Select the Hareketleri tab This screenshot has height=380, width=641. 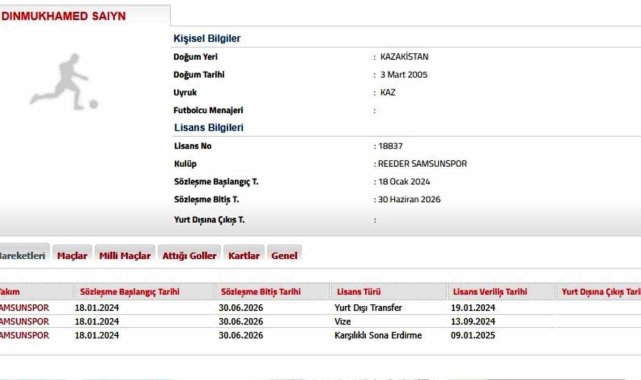(x=24, y=255)
